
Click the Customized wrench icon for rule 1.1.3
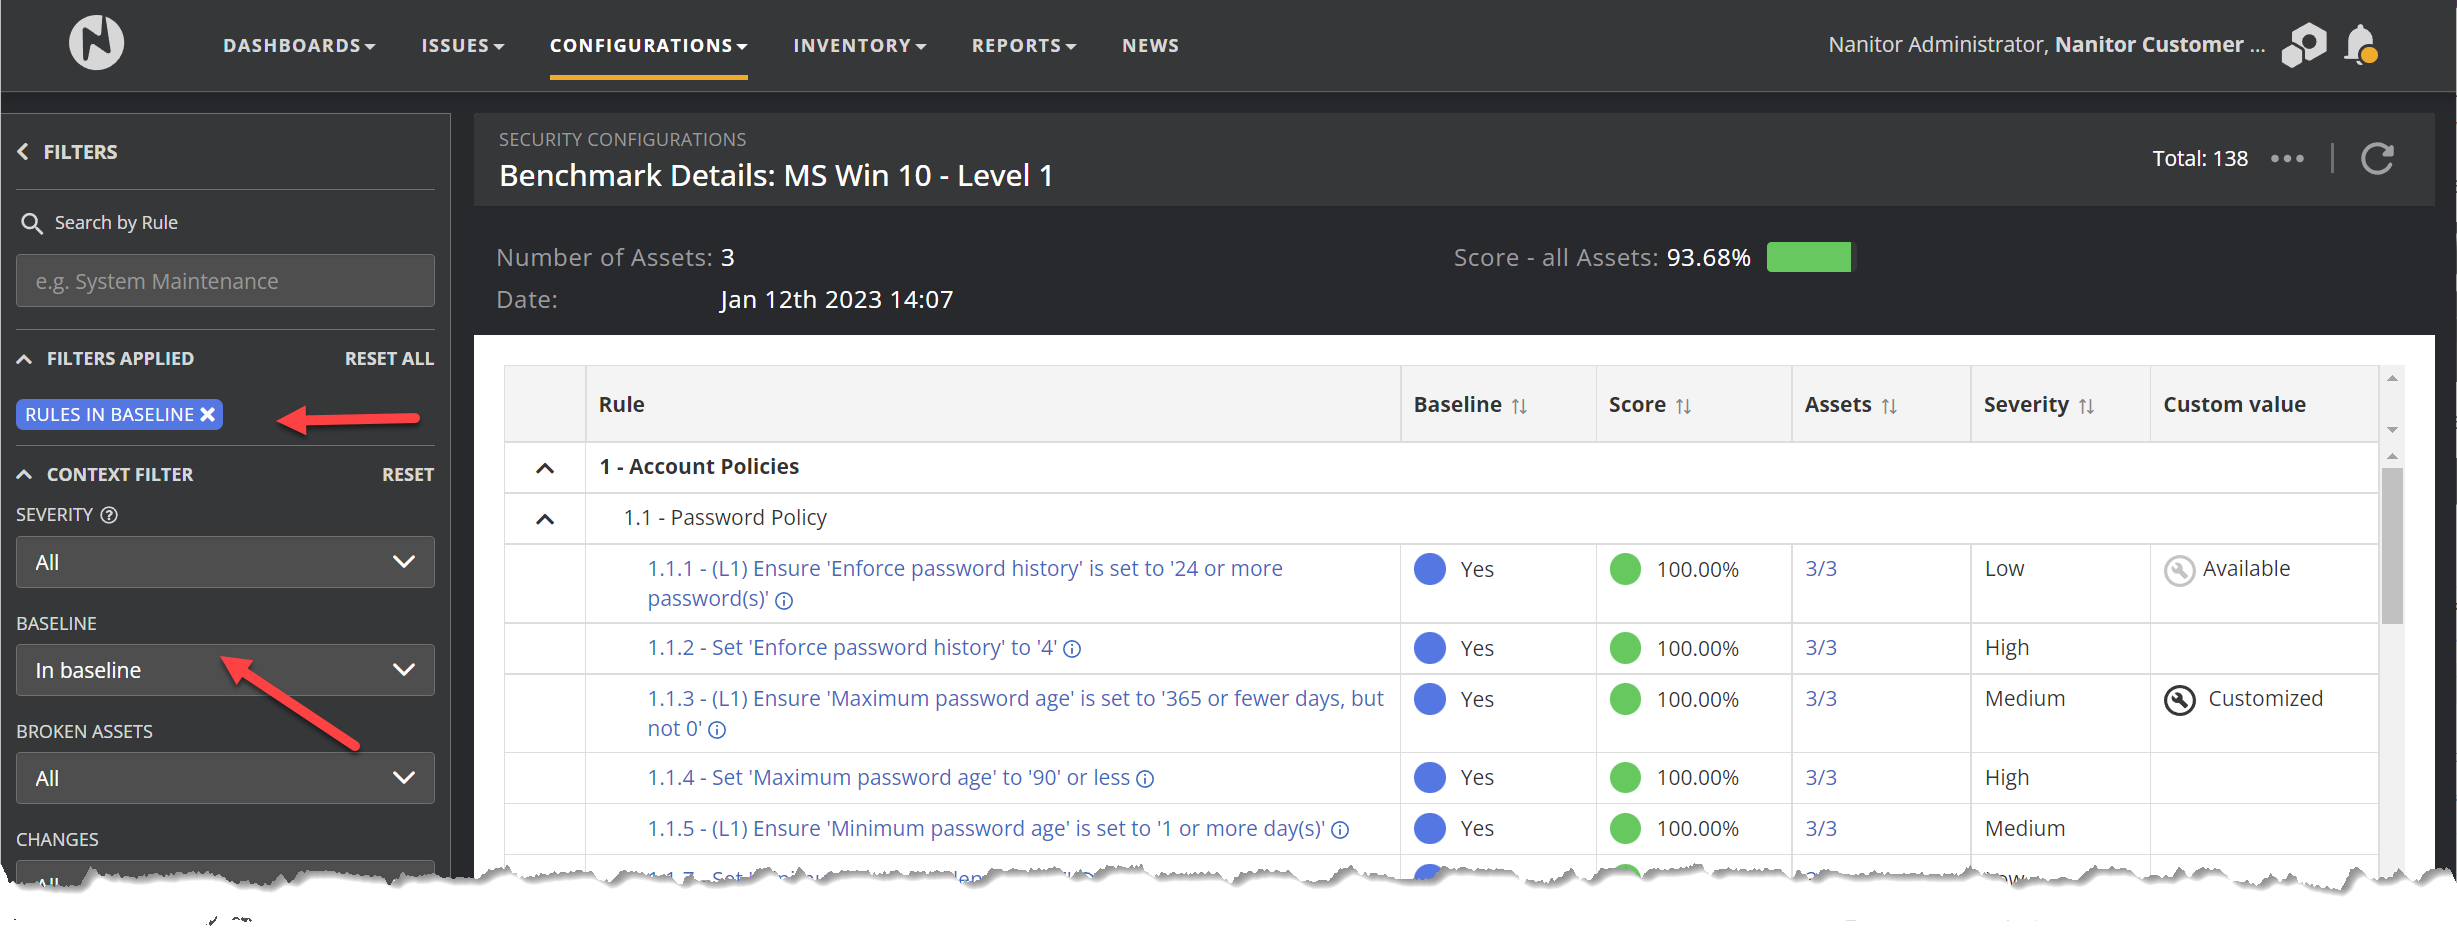pyautogui.click(x=2179, y=700)
